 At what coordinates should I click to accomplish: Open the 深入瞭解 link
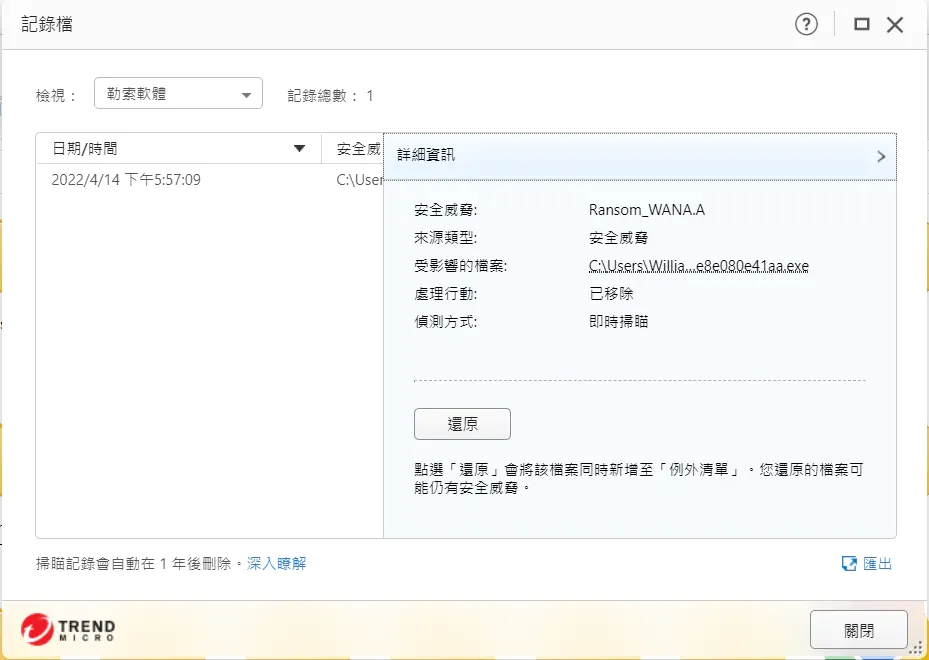tap(277, 563)
